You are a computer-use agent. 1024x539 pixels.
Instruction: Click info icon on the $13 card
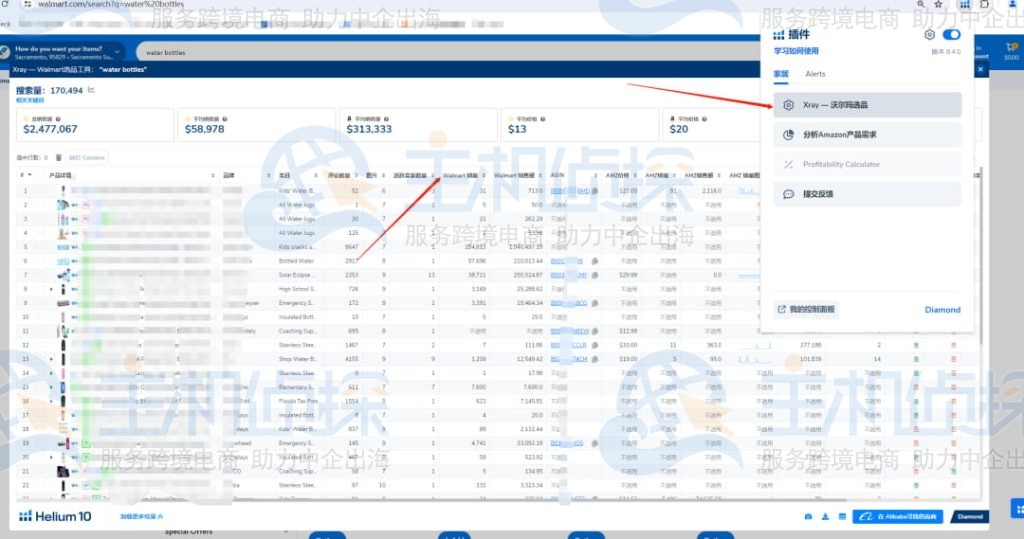[x=543, y=119]
